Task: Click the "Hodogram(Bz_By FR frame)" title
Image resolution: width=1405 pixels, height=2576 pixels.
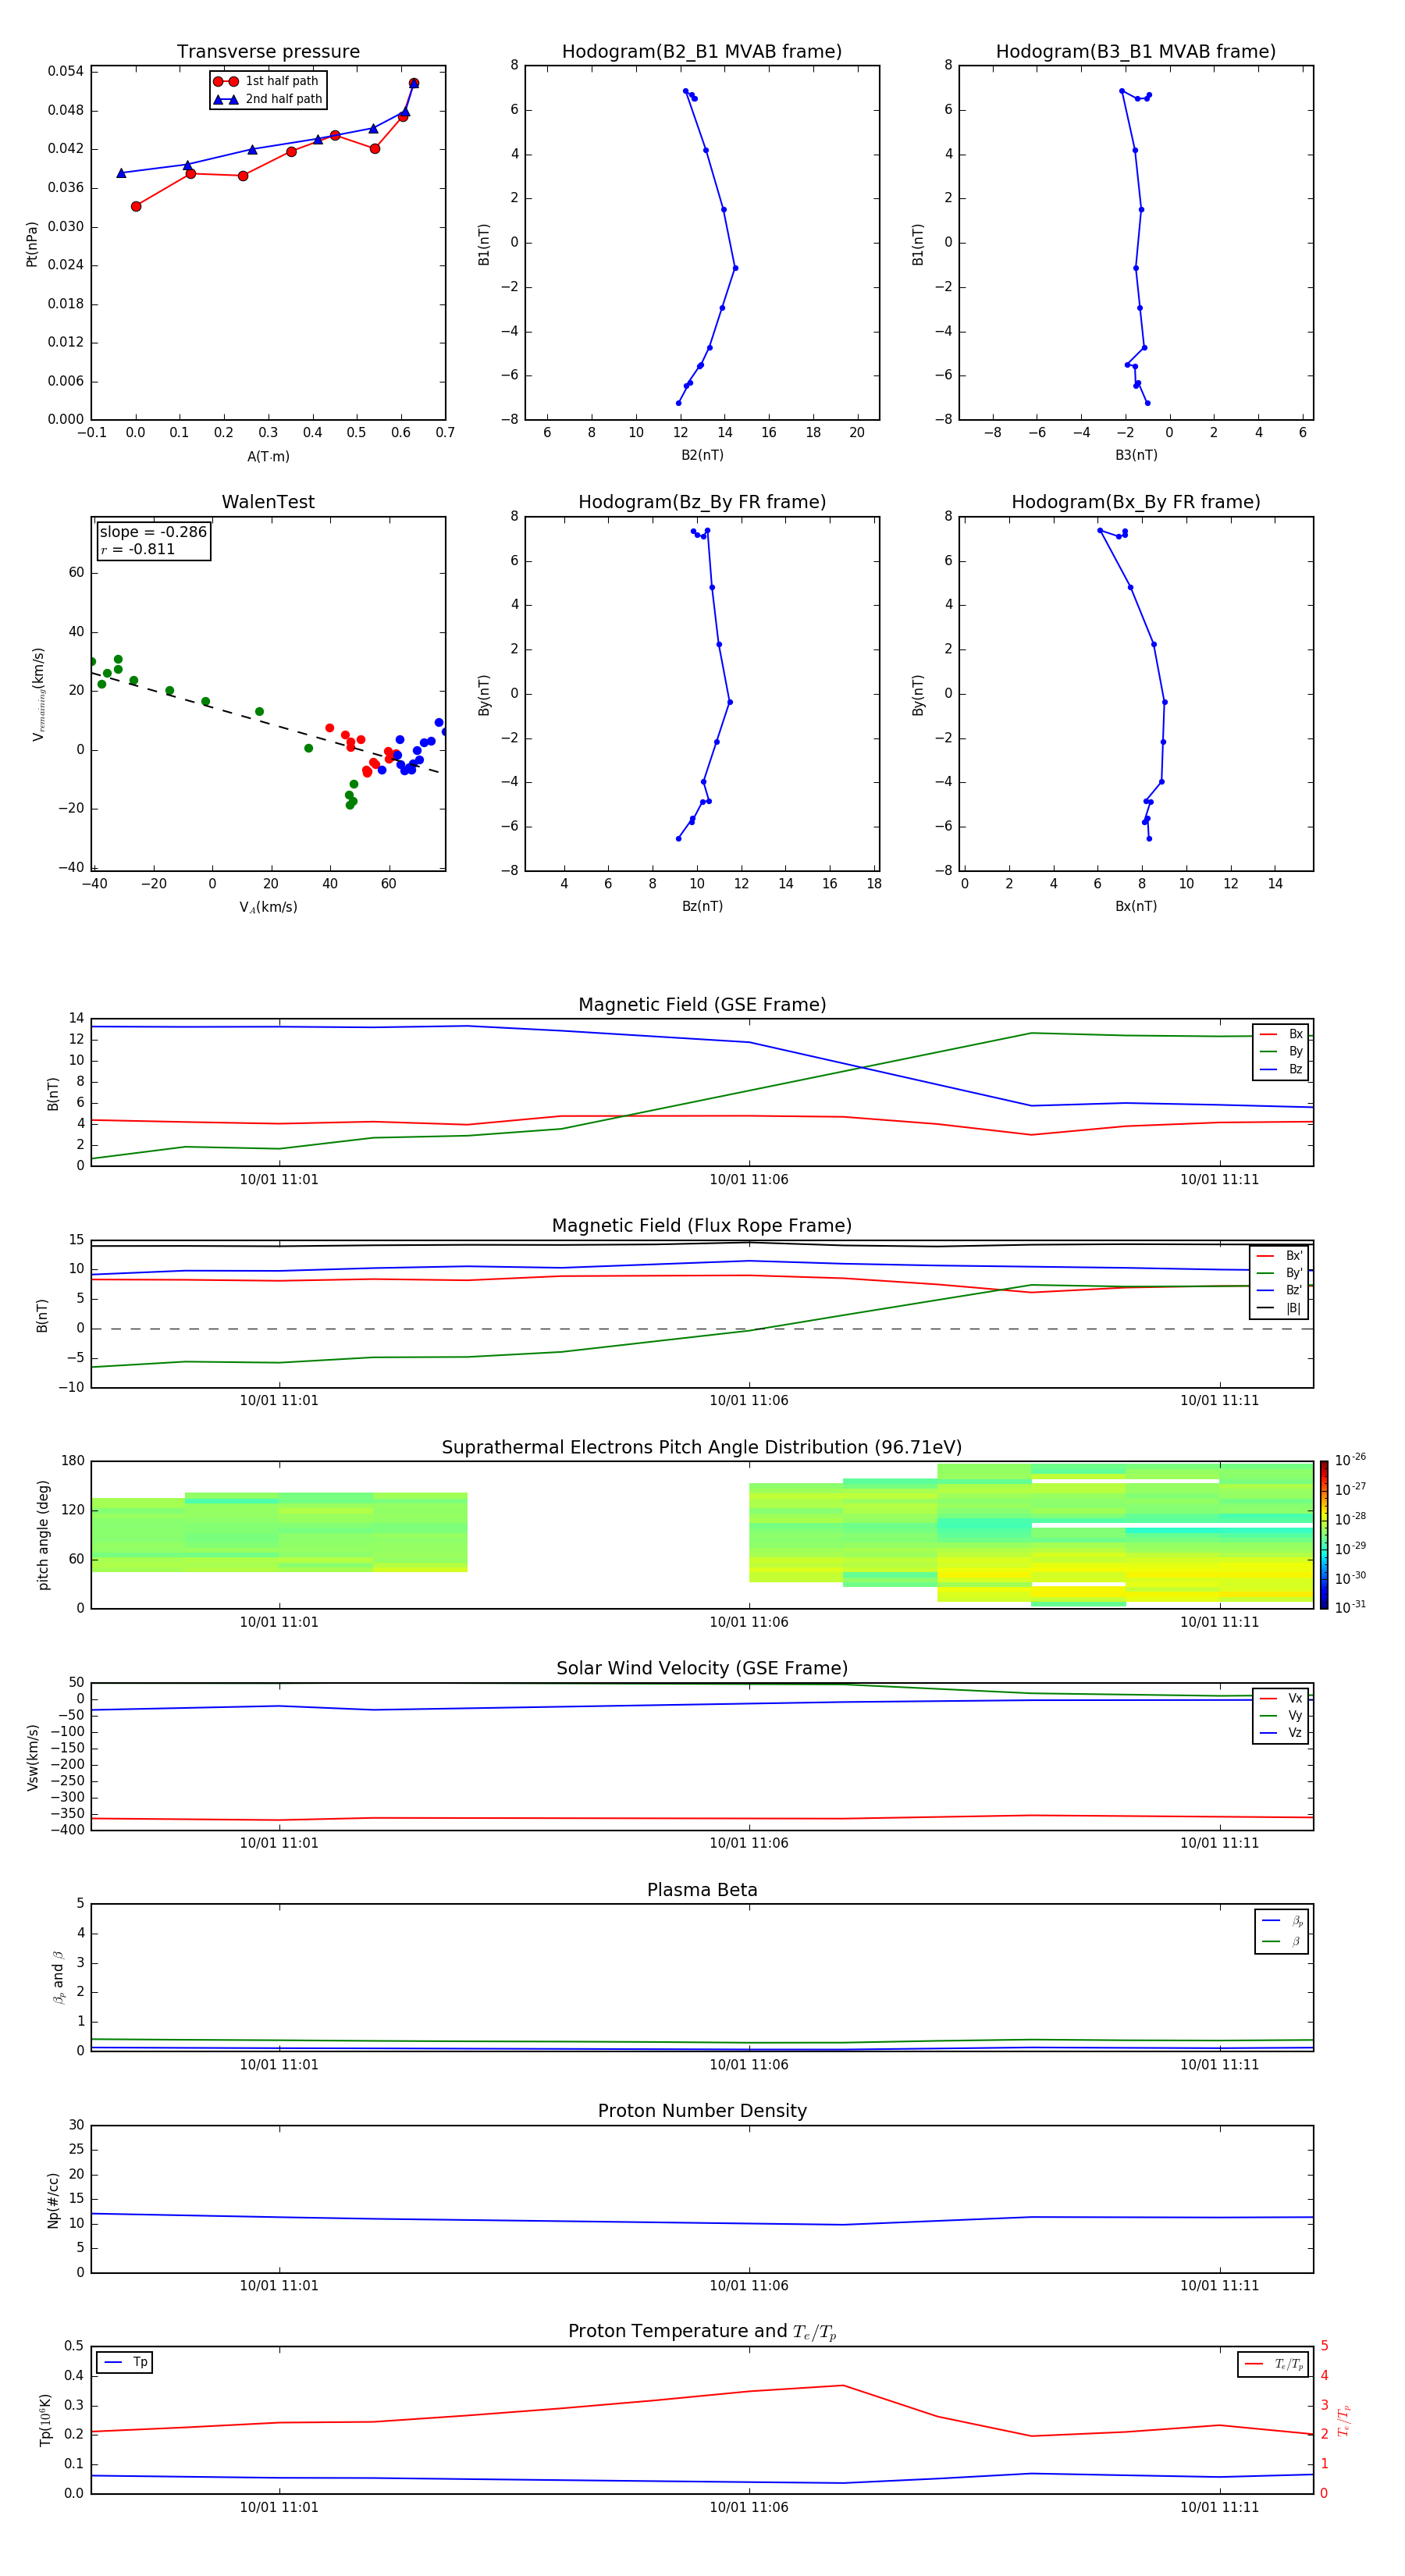Action: coord(702,502)
